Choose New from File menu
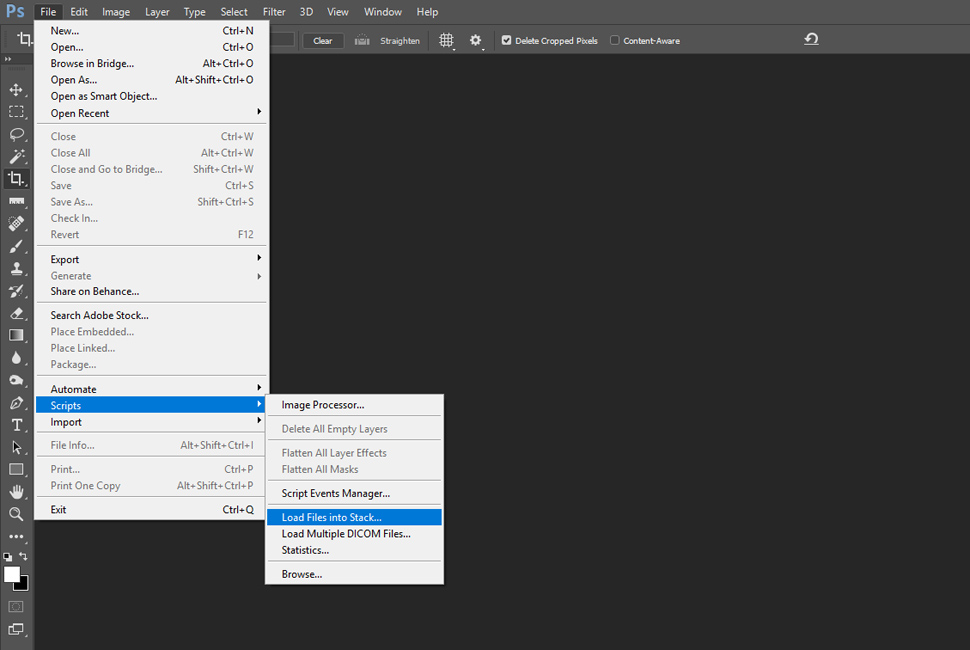The image size is (970, 650). [152, 30]
